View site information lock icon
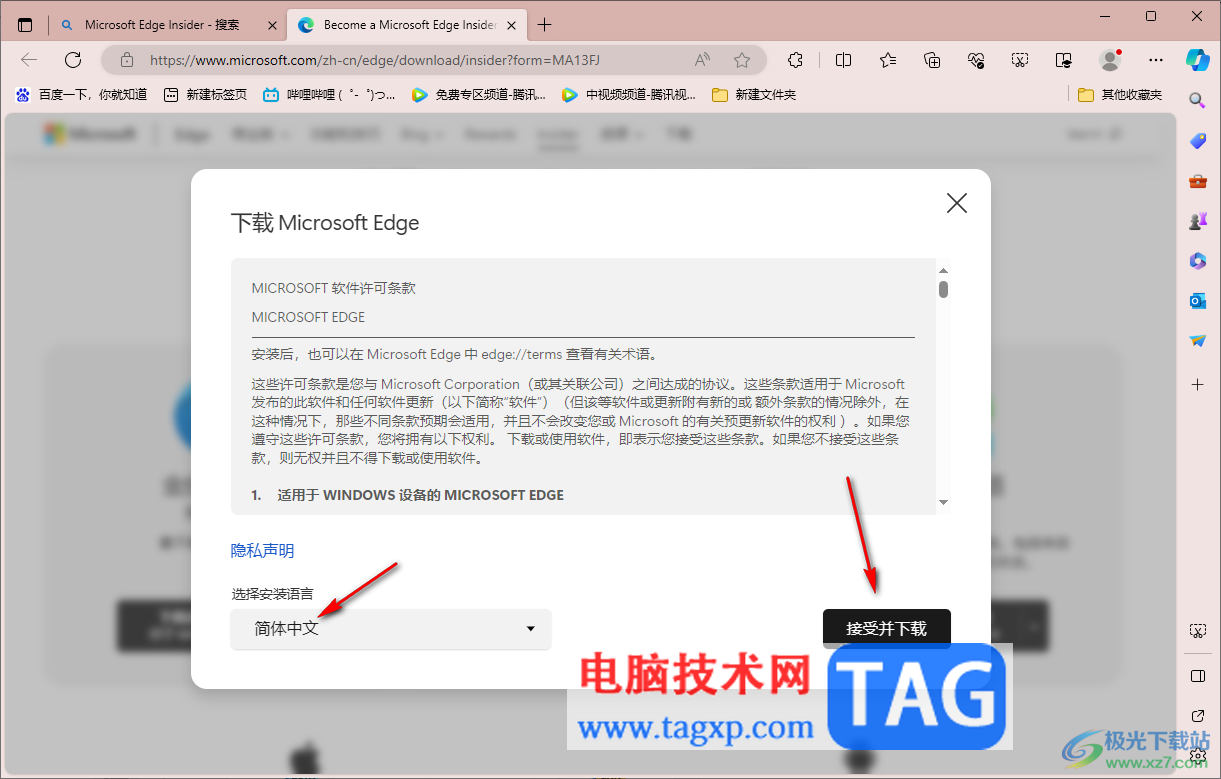Image resolution: width=1221 pixels, height=779 pixels. pyautogui.click(x=126, y=60)
